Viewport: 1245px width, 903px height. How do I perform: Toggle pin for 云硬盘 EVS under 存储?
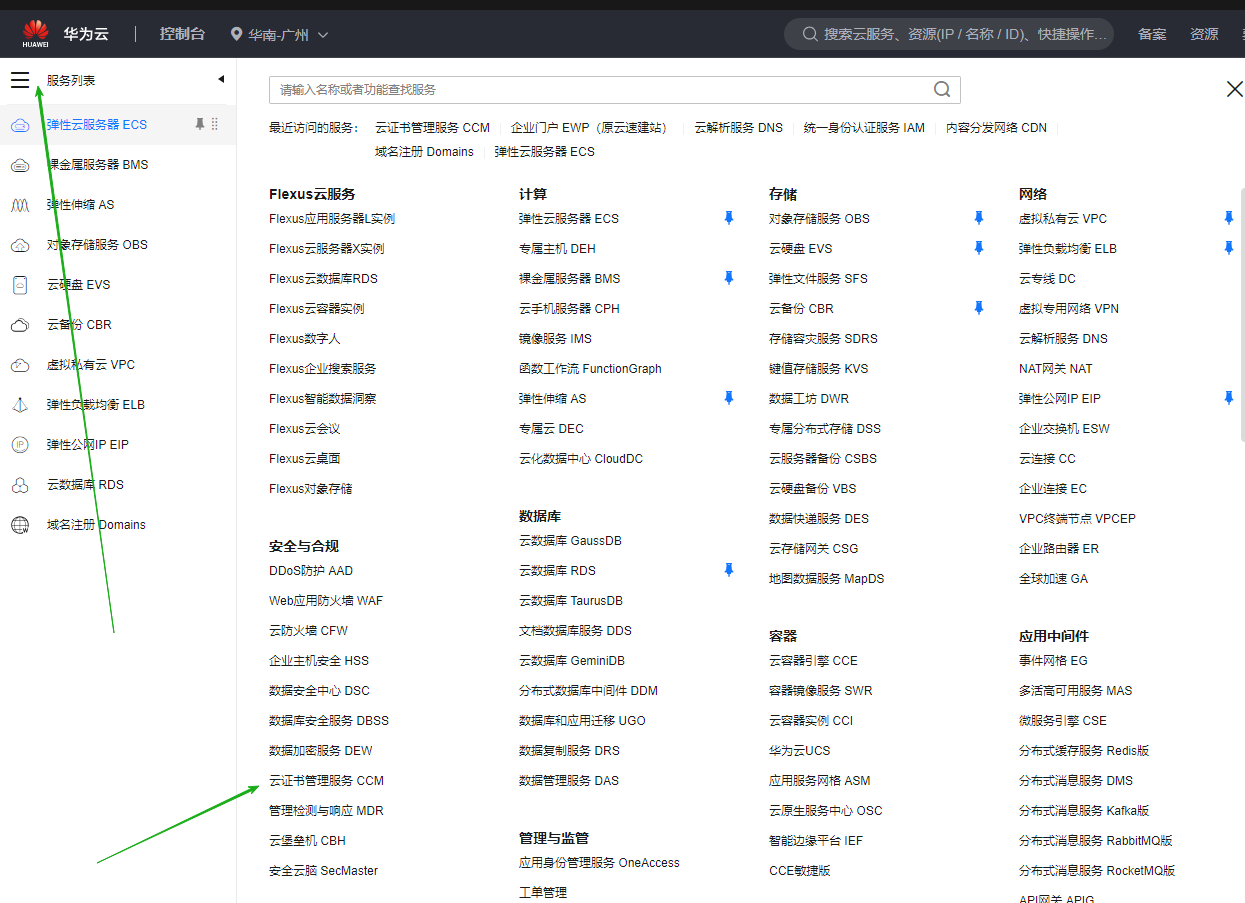pyautogui.click(x=979, y=248)
